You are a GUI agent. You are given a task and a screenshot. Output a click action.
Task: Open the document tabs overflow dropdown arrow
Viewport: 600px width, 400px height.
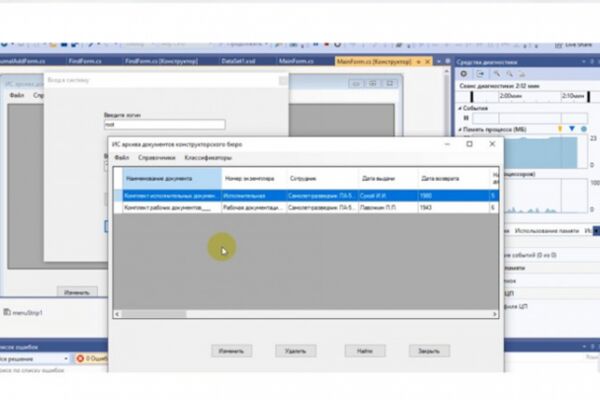[439, 62]
